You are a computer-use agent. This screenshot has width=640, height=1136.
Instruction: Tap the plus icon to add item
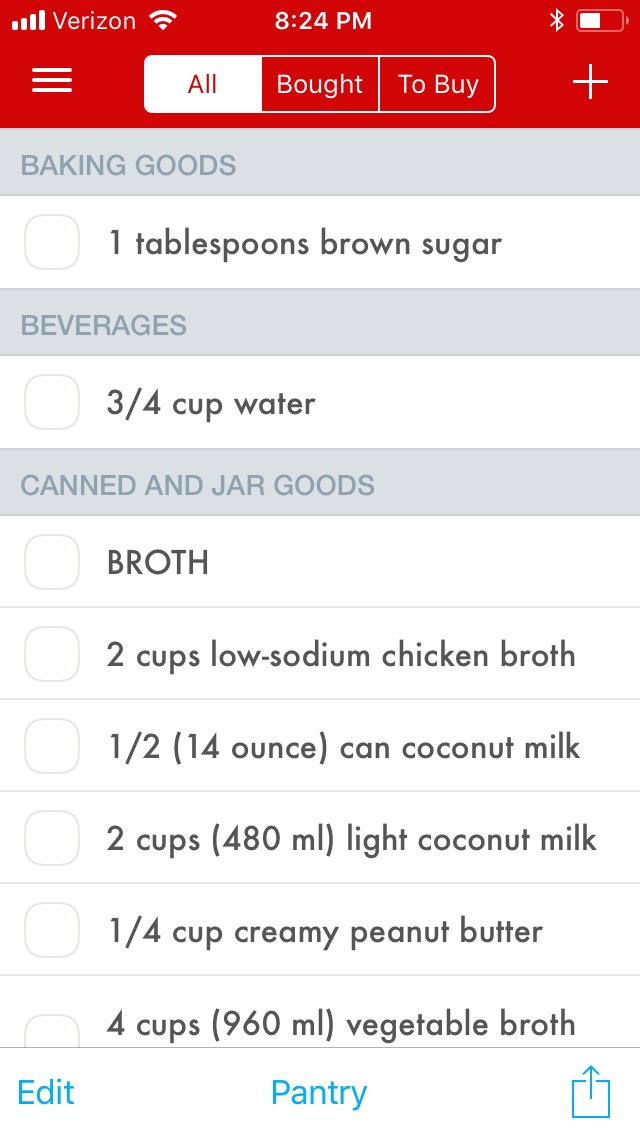(590, 83)
